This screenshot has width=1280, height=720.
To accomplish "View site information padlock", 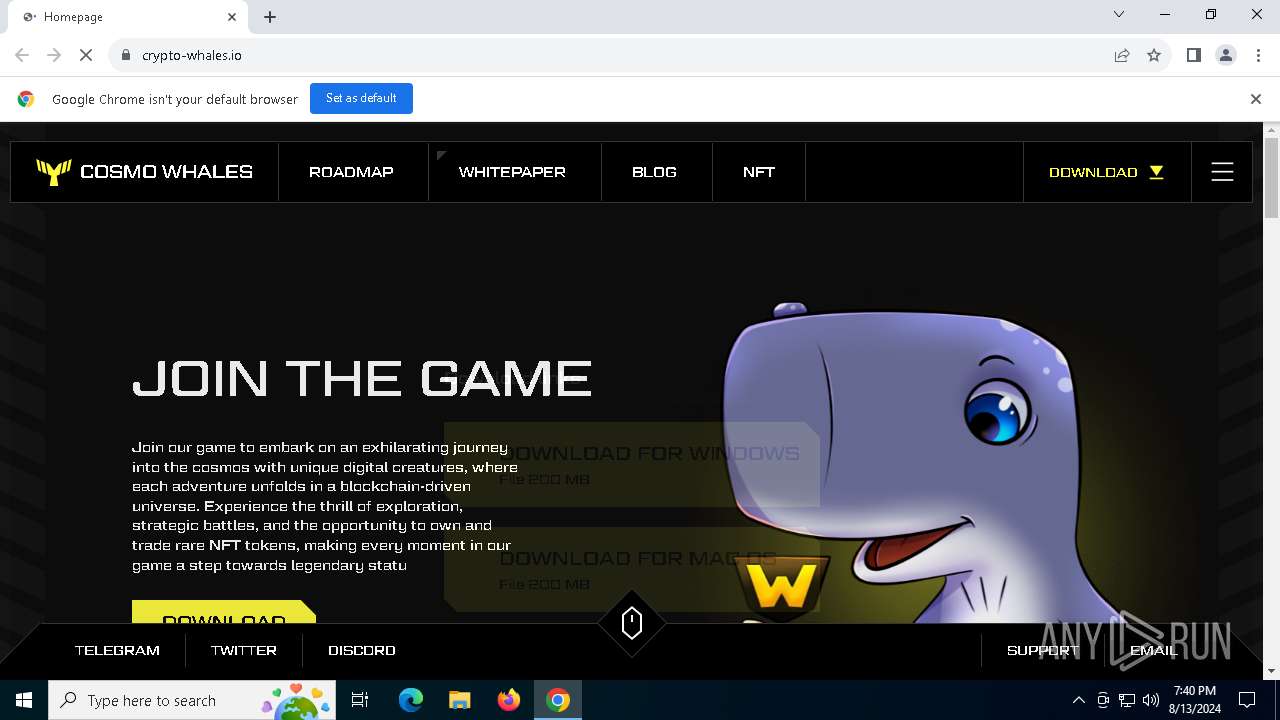I will pos(125,55).
